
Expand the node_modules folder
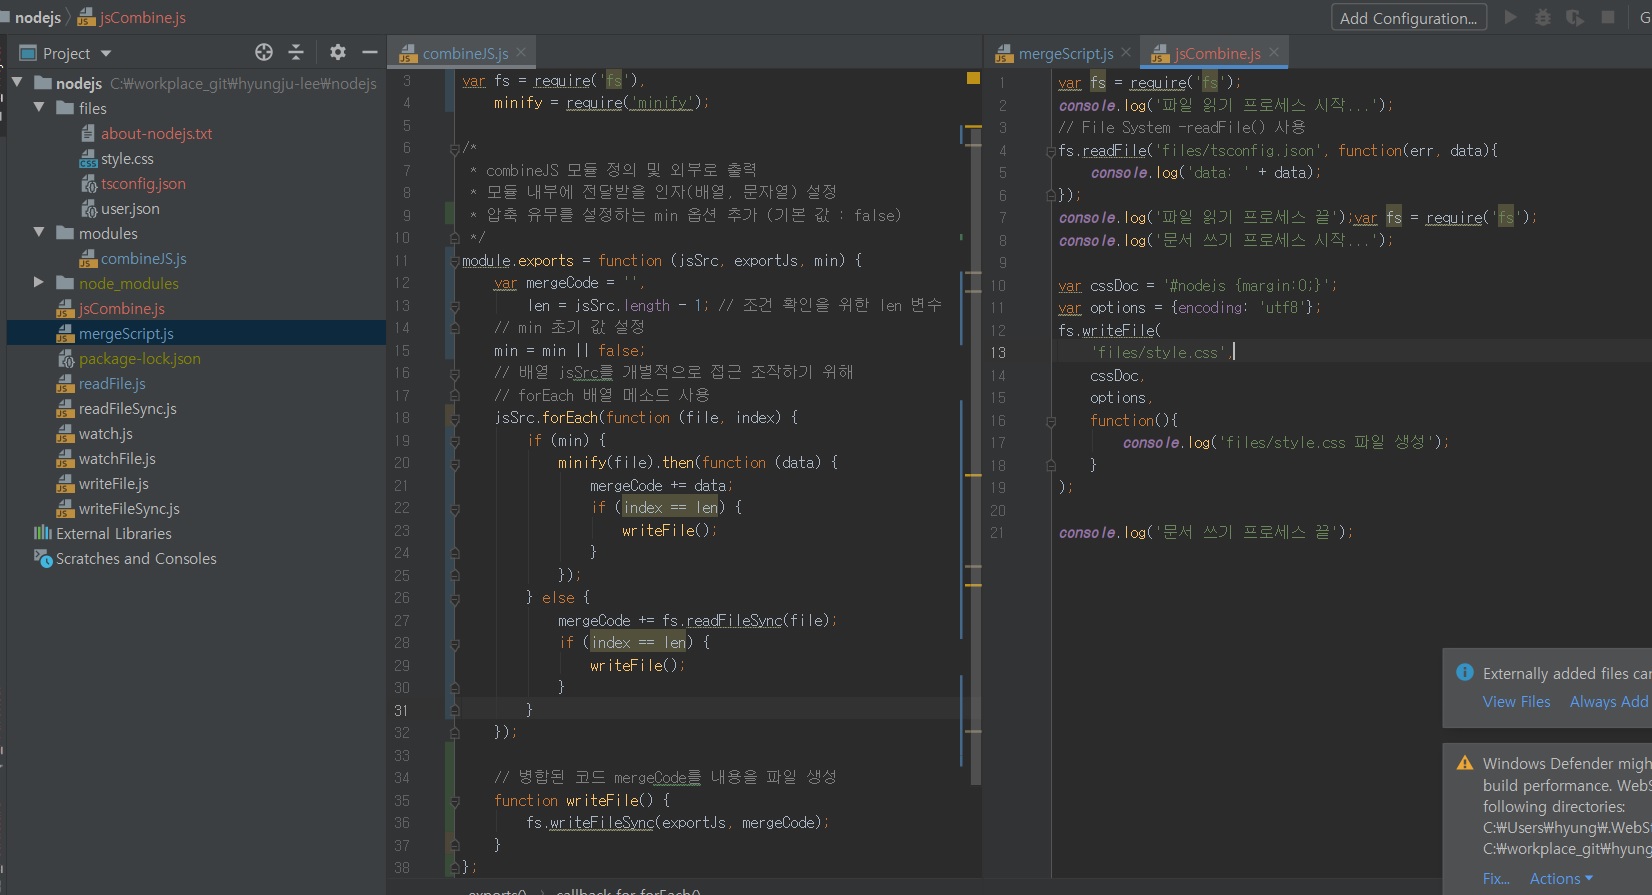pos(39,283)
